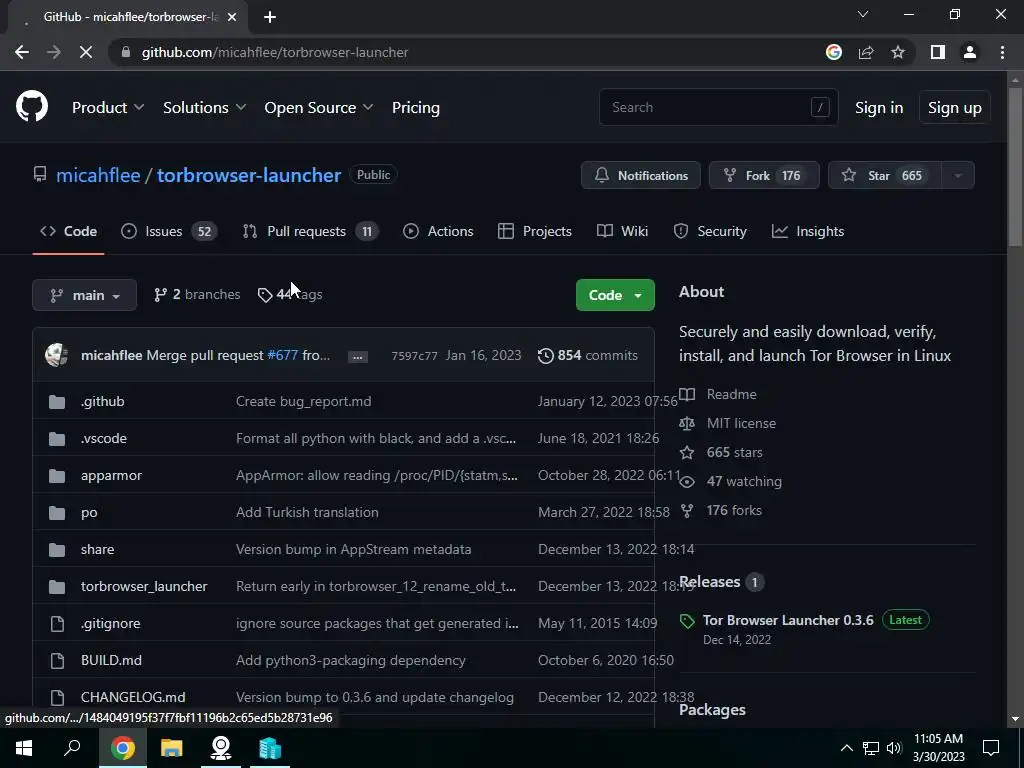Switch to Pull requests tab
Image resolution: width=1024 pixels, height=768 pixels.
coord(311,231)
